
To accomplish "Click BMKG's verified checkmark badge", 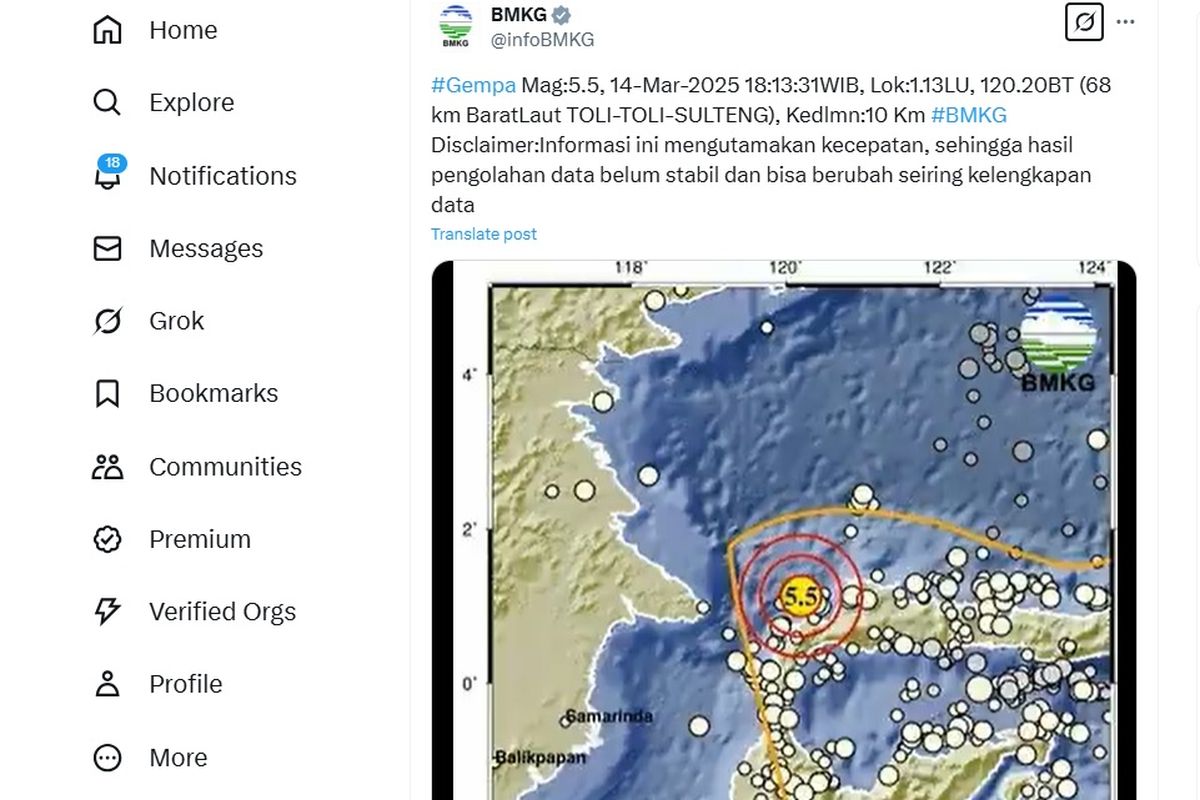I will 559,15.
